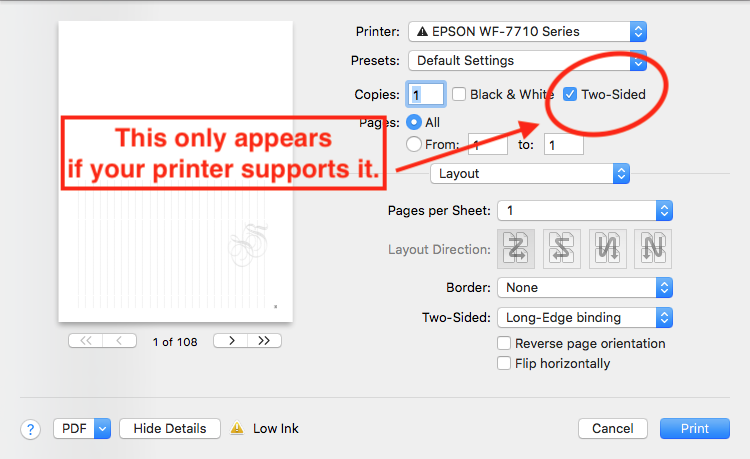
Task: Enable Flip horizontally checkbox
Action: coord(504,363)
